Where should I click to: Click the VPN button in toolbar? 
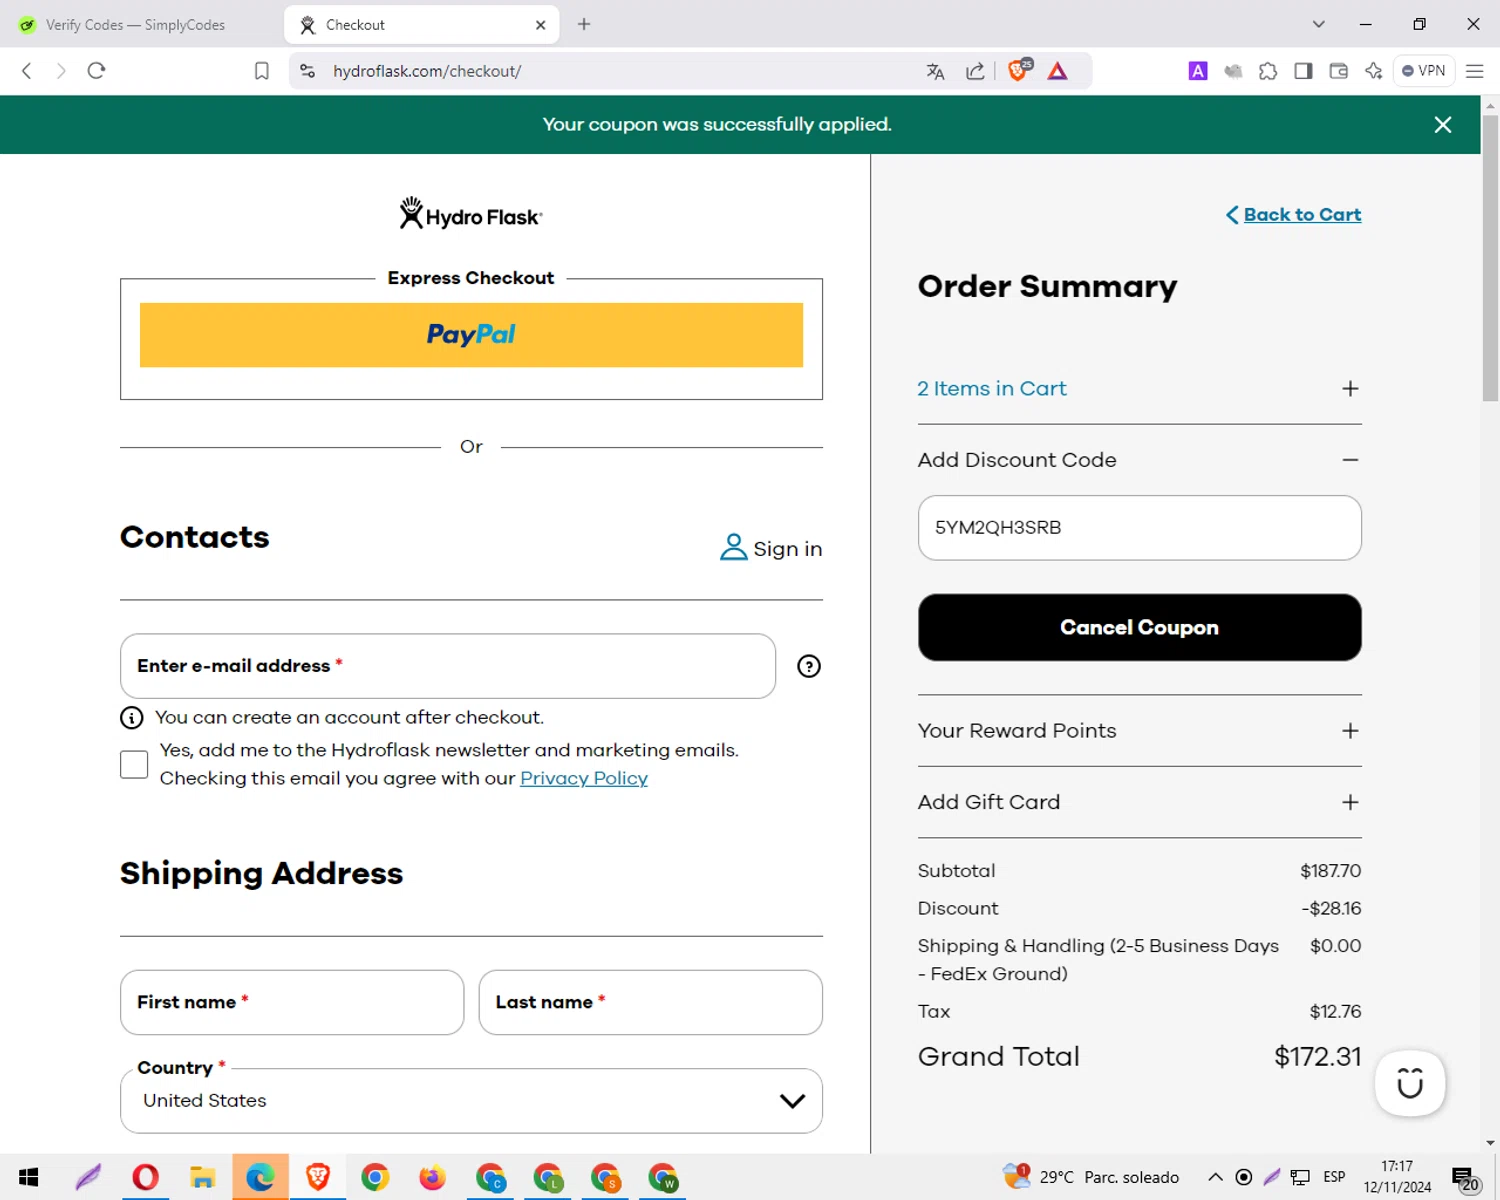coord(1424,71)
